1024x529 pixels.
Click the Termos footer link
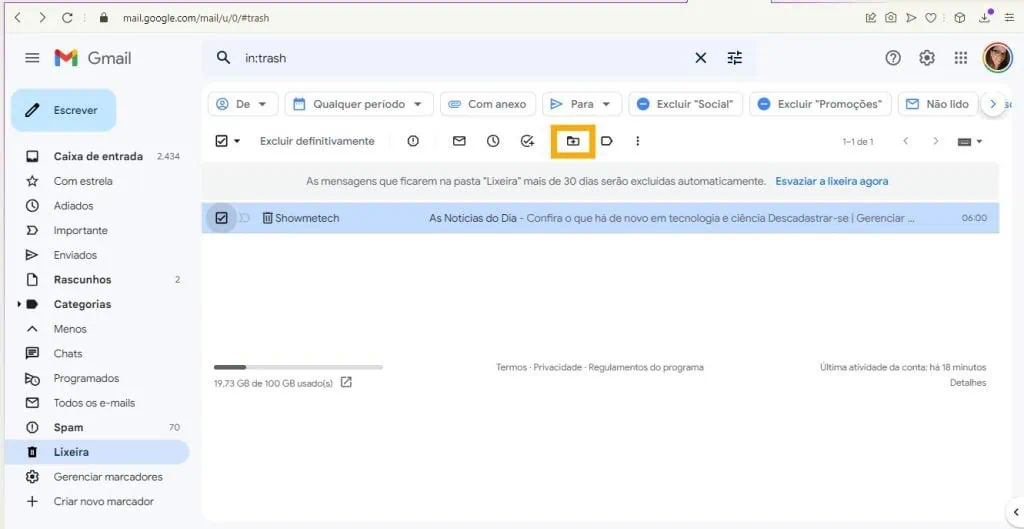tap(511, 368)
